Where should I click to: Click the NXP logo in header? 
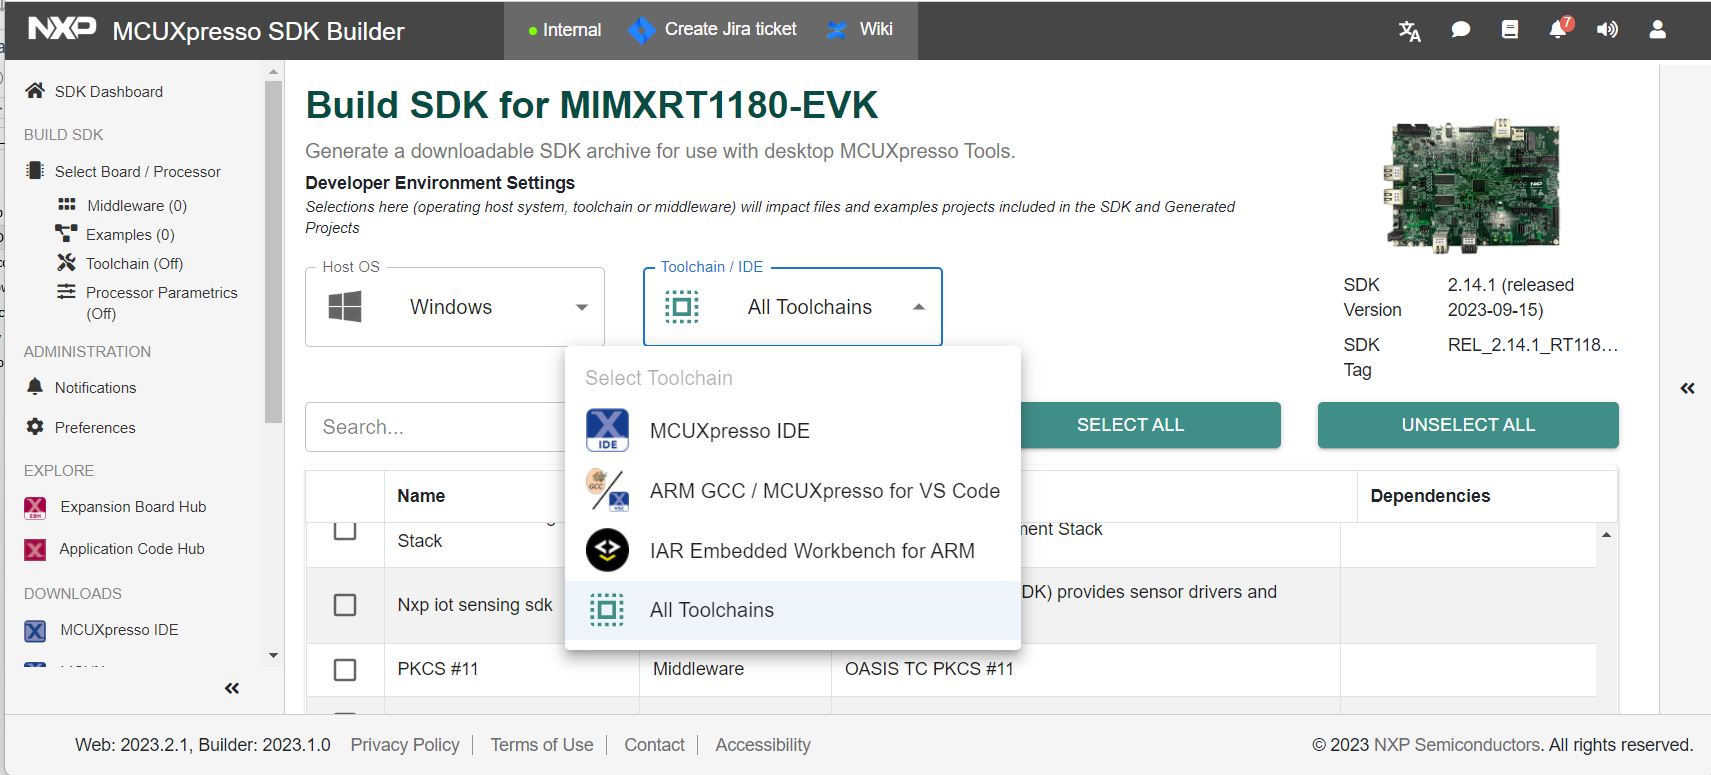point(62,28)
